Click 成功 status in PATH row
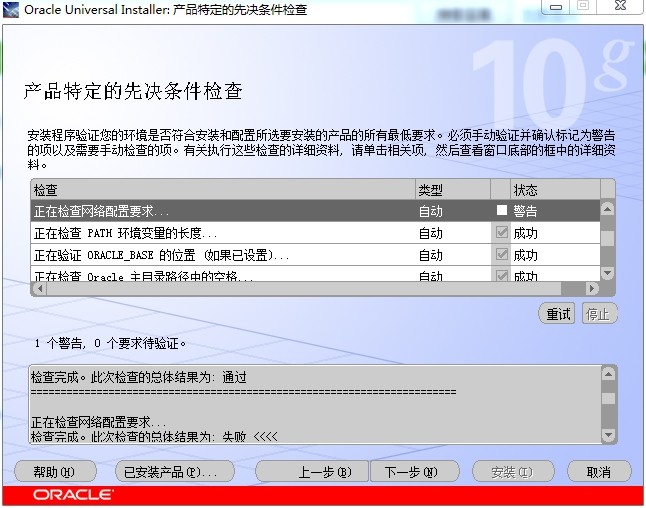 click(525, 233)
